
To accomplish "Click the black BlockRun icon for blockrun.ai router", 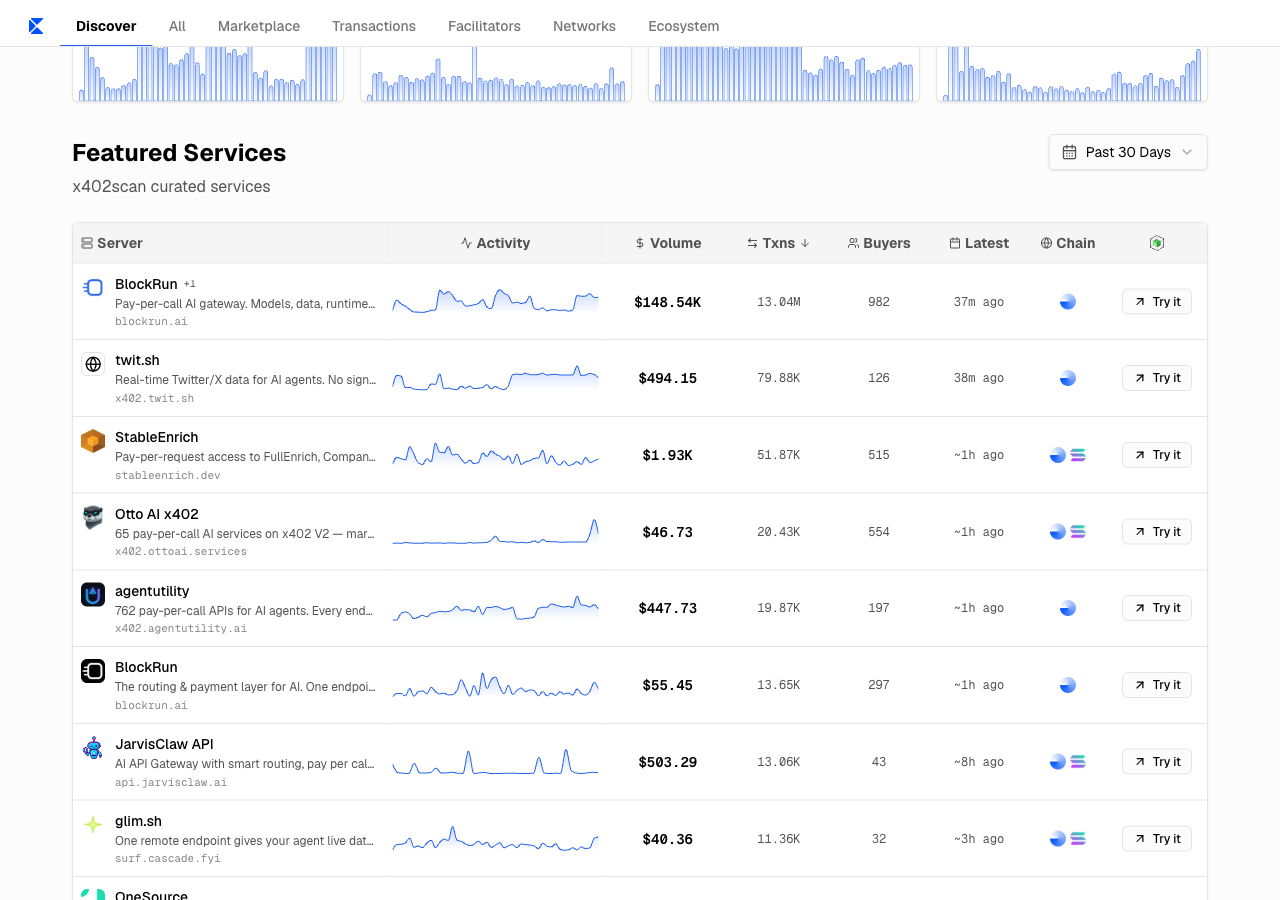I will 93,671.
